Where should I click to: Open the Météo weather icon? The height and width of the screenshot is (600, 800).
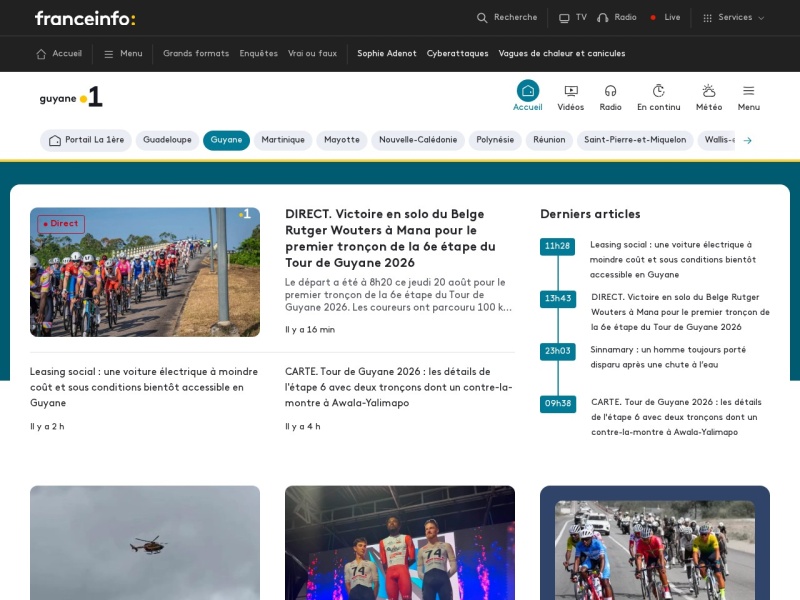[x=709, y=97]
